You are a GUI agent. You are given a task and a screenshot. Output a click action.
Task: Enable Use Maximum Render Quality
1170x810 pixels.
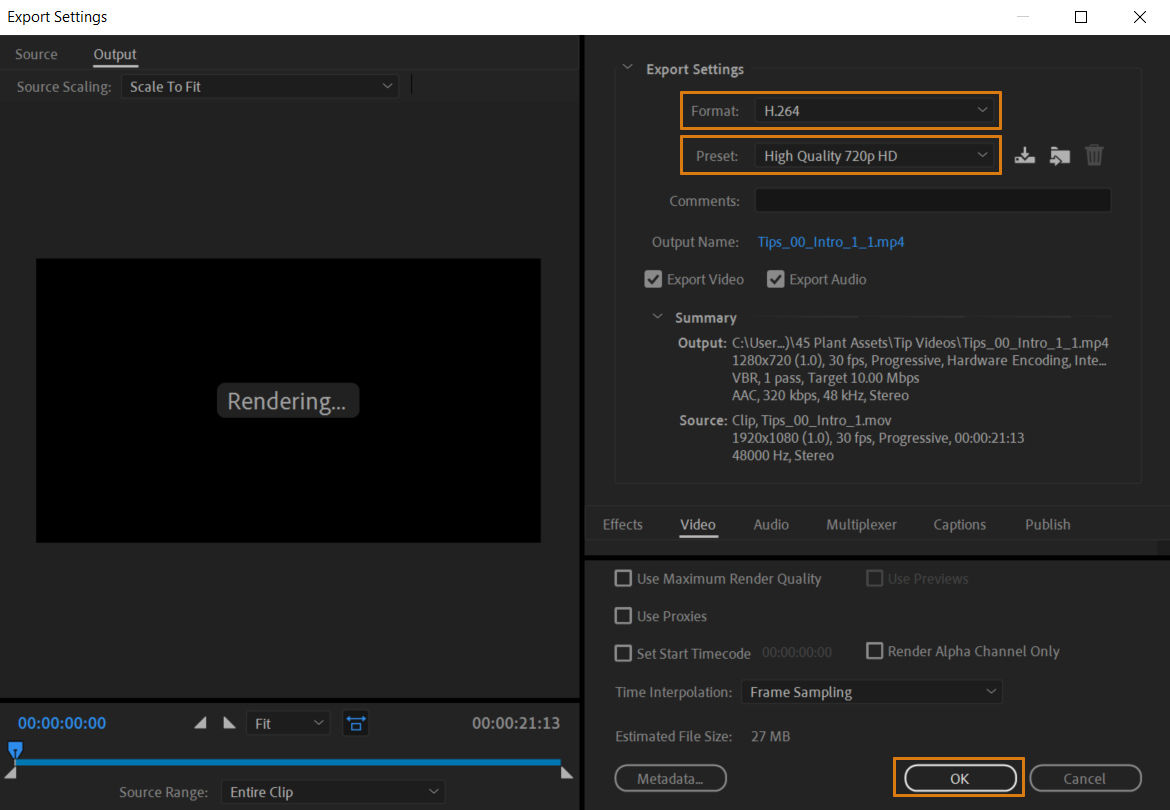[x=623, y=578]
